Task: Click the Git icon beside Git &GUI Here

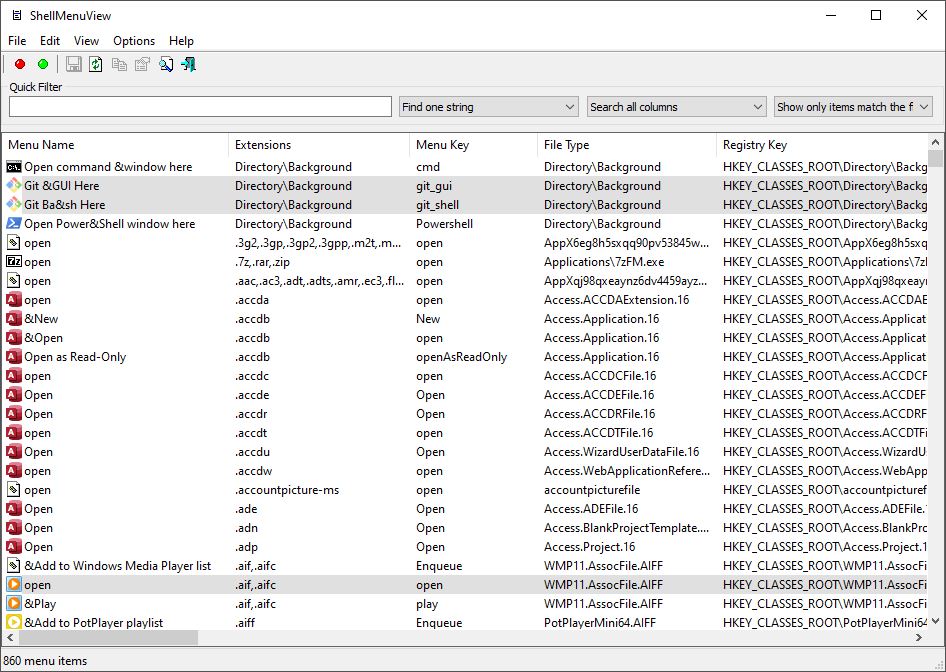Action: (x=13, y=186)
